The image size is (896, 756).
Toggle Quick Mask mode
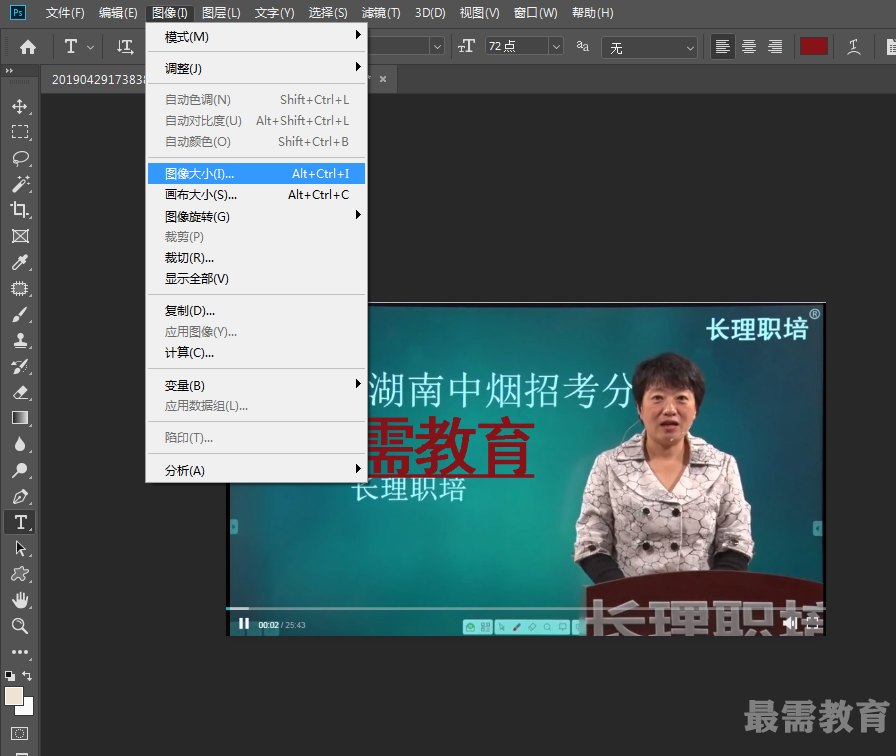(19, 734)
